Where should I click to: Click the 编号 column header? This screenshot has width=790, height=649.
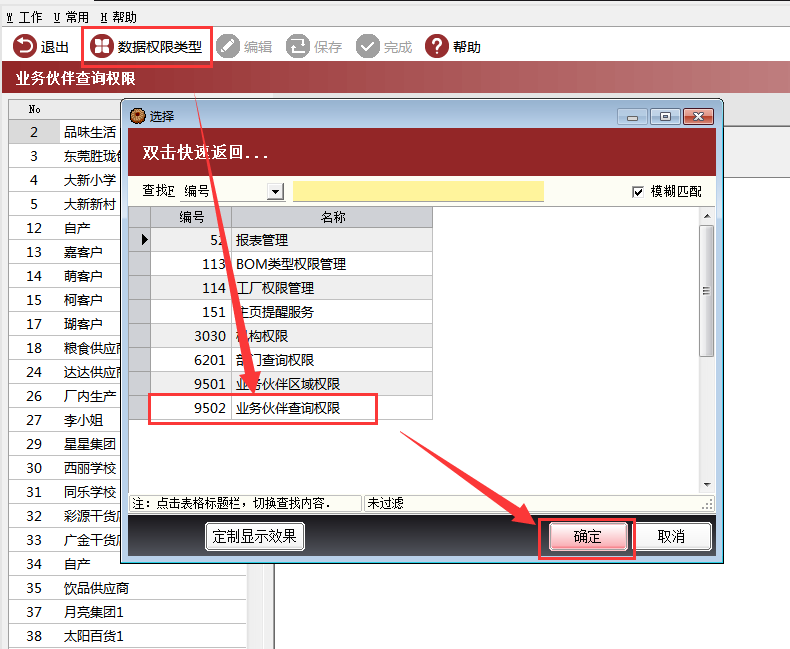coord(191,217)
